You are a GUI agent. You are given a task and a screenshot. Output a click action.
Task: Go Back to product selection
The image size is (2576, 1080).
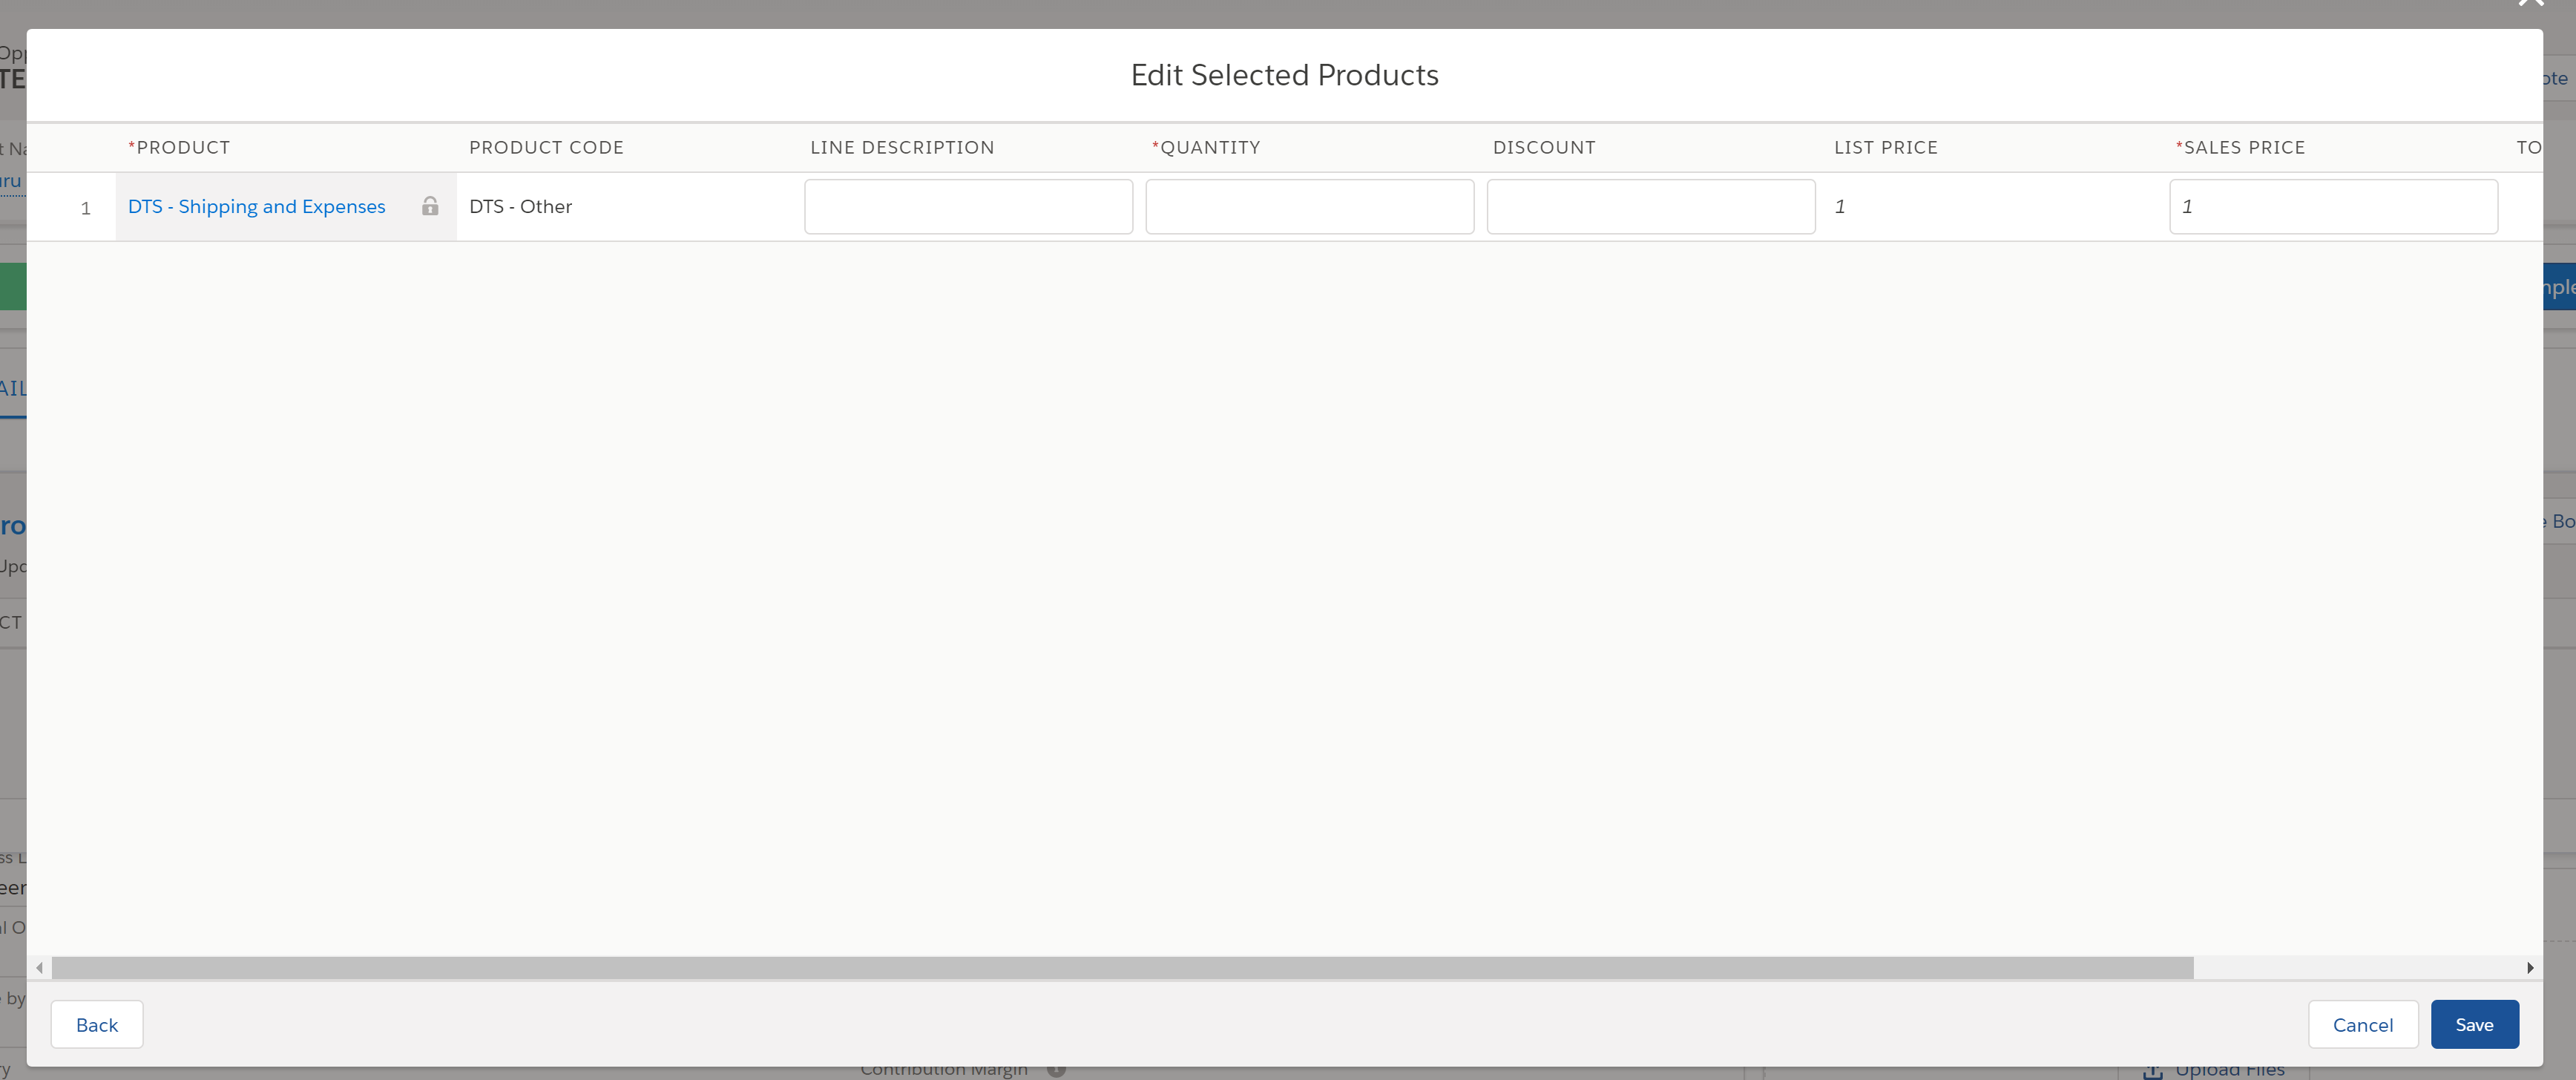(97, 1025)
